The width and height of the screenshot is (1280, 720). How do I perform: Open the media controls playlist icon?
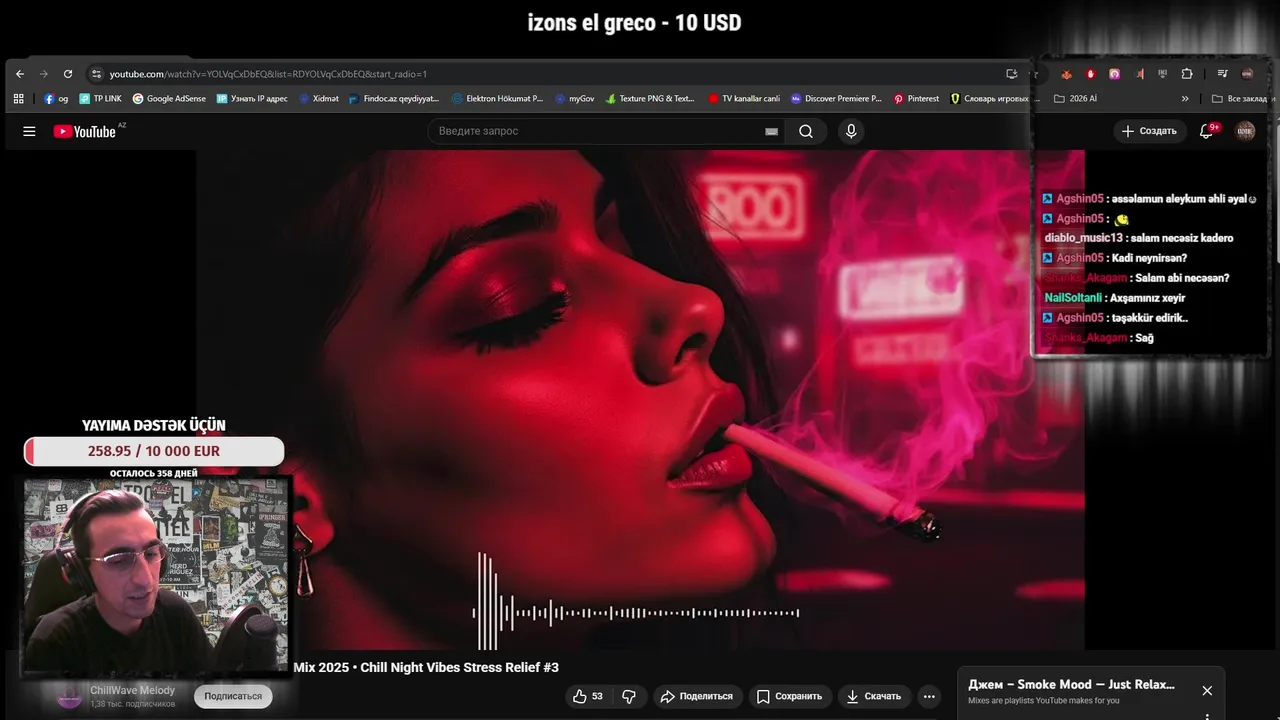[1222, 74]
